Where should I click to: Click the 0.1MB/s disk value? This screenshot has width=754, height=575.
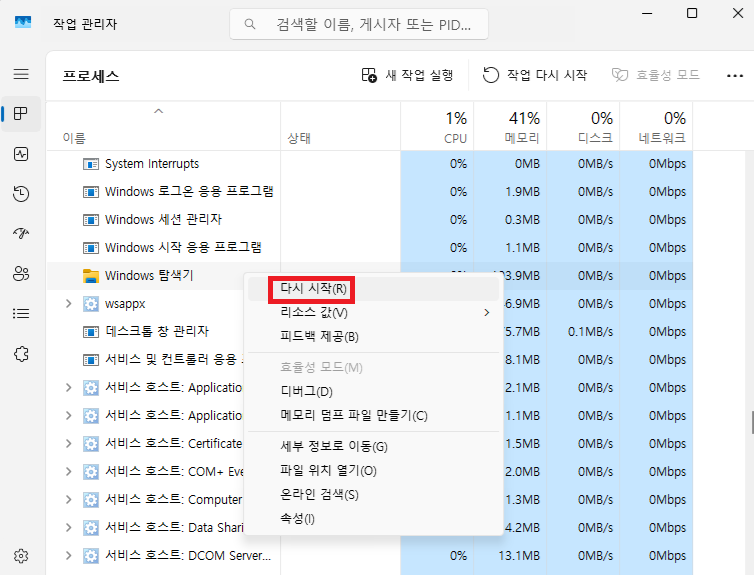pos(590,332)
